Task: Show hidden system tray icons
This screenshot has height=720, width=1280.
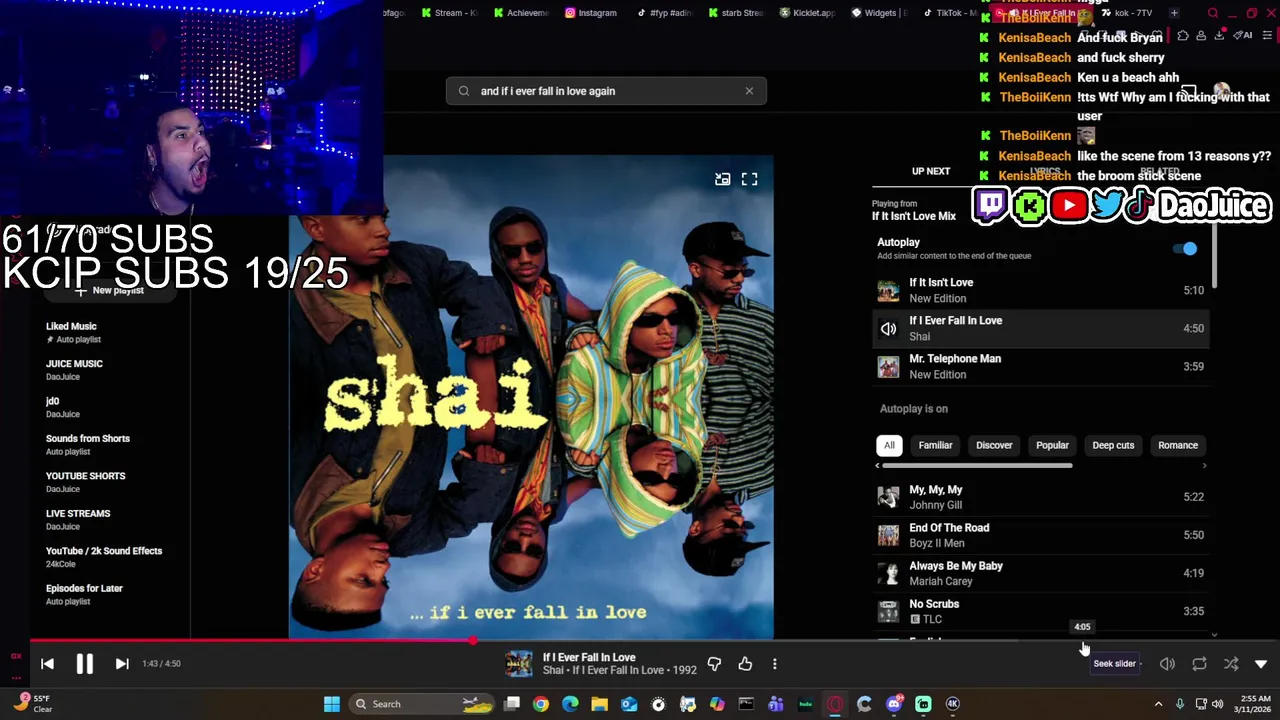Action: (1158, 704)
